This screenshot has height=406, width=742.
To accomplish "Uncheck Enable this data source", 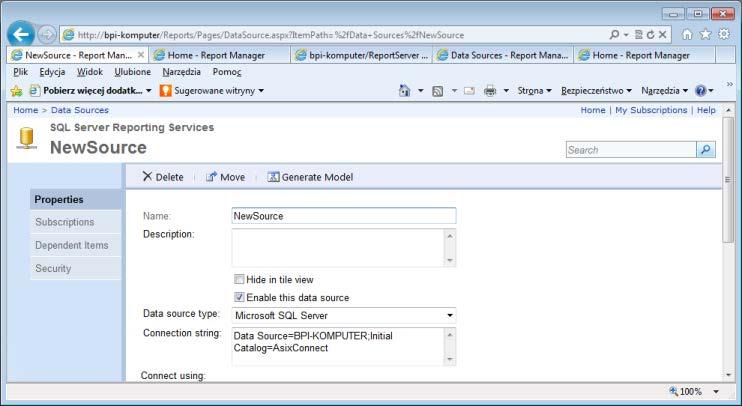I will tap(239, 297).
